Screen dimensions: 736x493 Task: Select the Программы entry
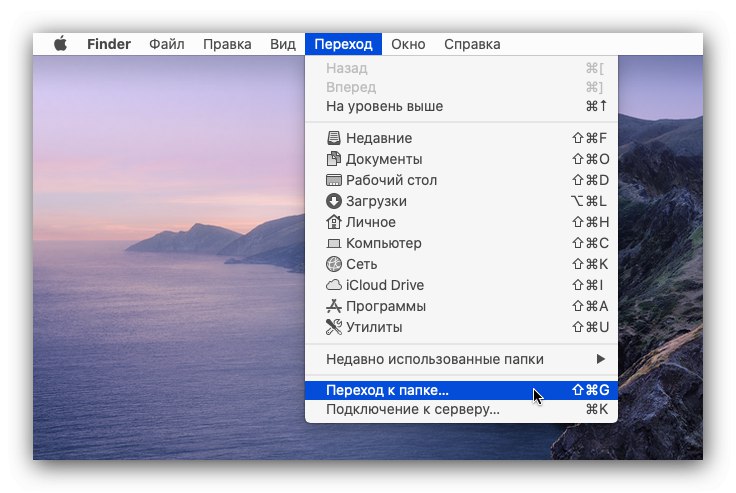click(461, 306)
